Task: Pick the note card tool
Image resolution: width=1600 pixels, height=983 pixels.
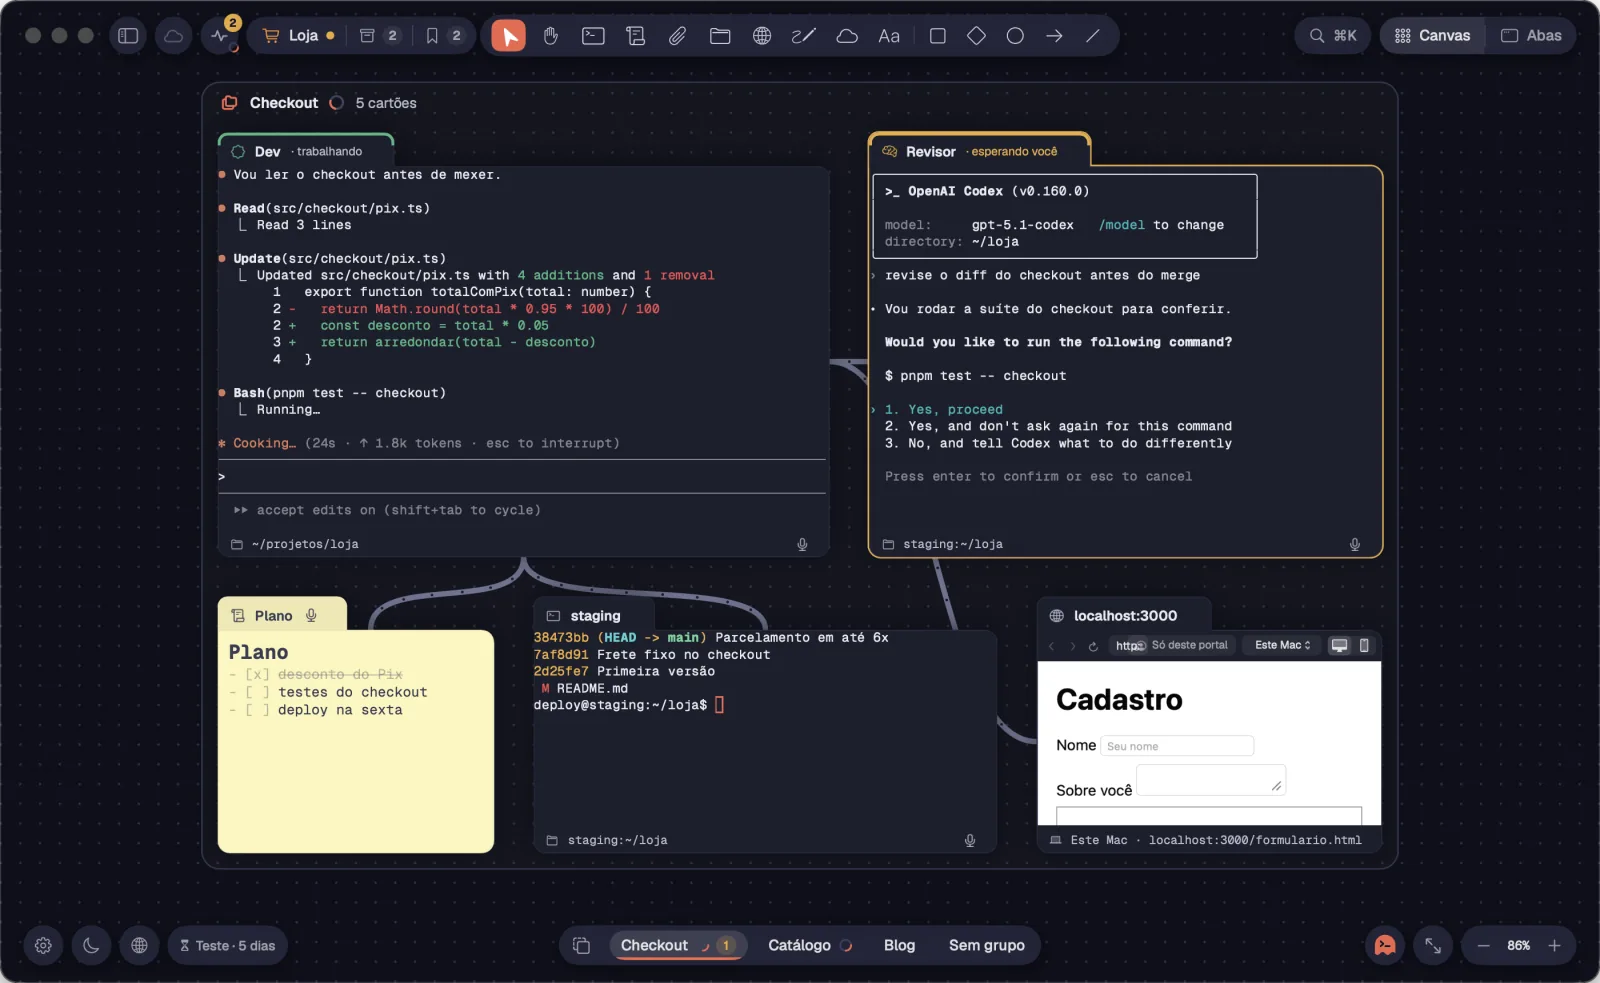Action: (x=635, y=36)
